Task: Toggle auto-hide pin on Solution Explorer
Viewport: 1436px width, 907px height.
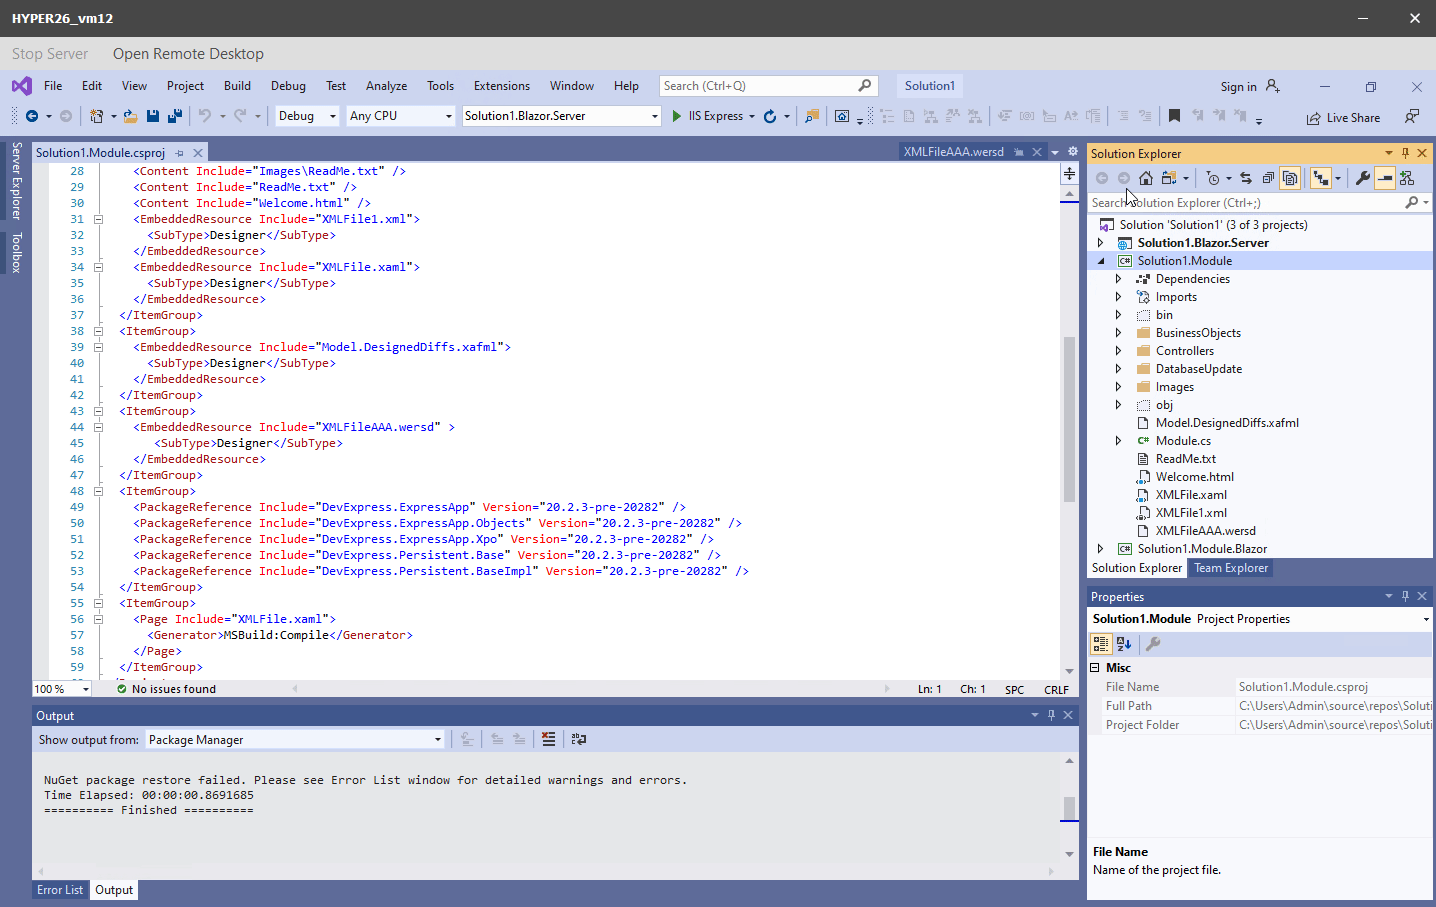Action: (1404, 153)
